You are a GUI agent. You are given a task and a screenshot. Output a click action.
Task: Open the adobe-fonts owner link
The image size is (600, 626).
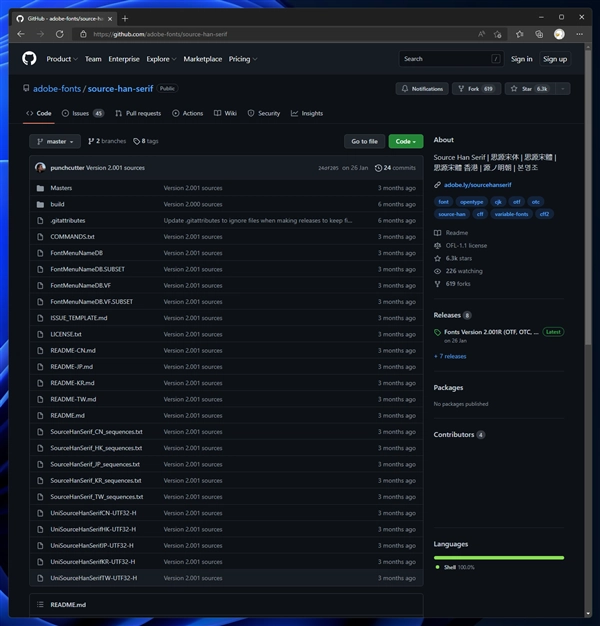click(x=57, y=89)
